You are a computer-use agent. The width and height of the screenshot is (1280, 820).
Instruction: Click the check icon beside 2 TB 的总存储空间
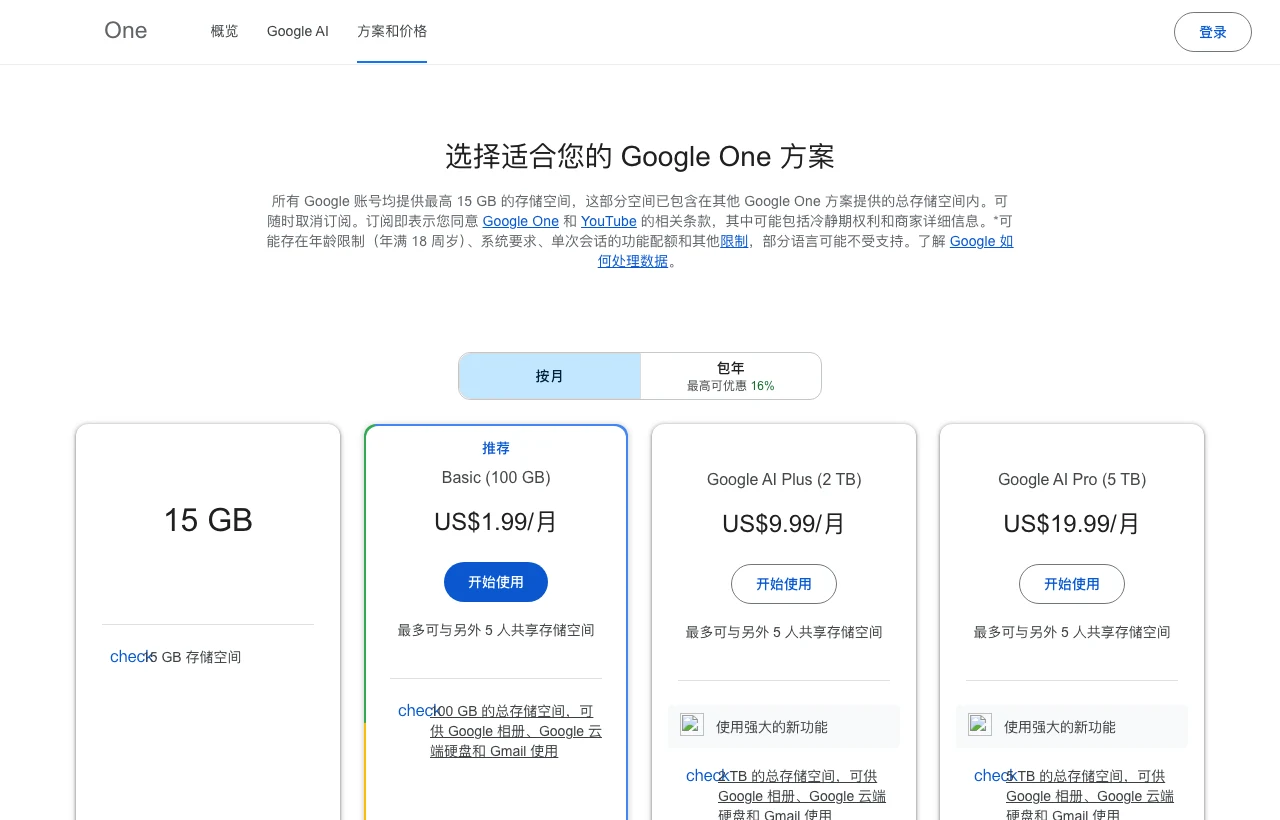706,775
